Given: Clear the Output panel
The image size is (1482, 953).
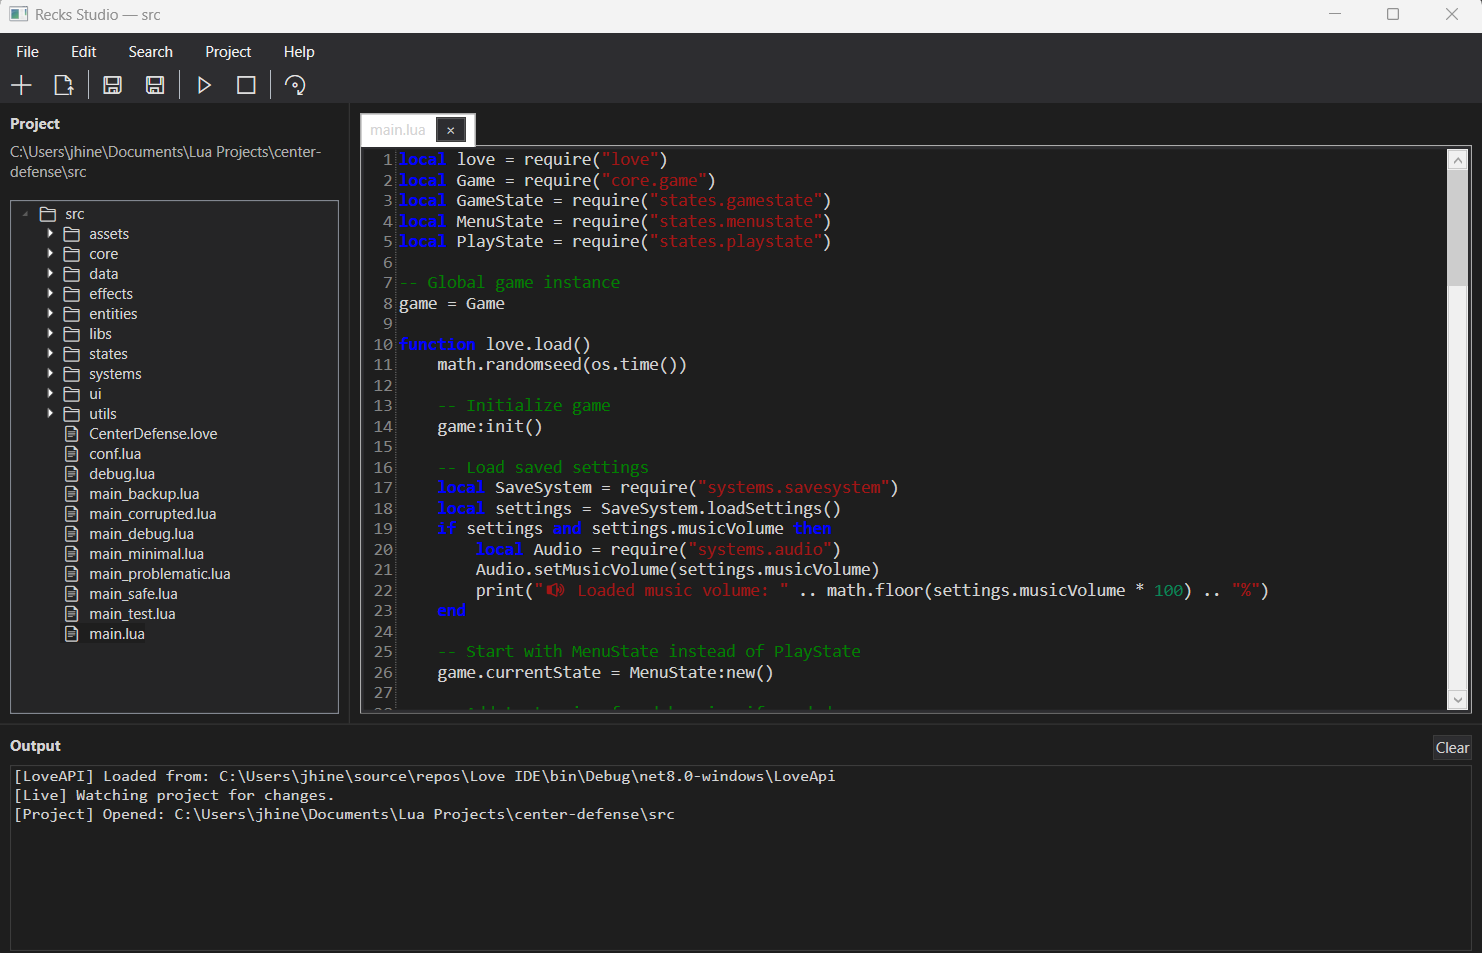Looking at the screenshot, I should point(1451,748).
